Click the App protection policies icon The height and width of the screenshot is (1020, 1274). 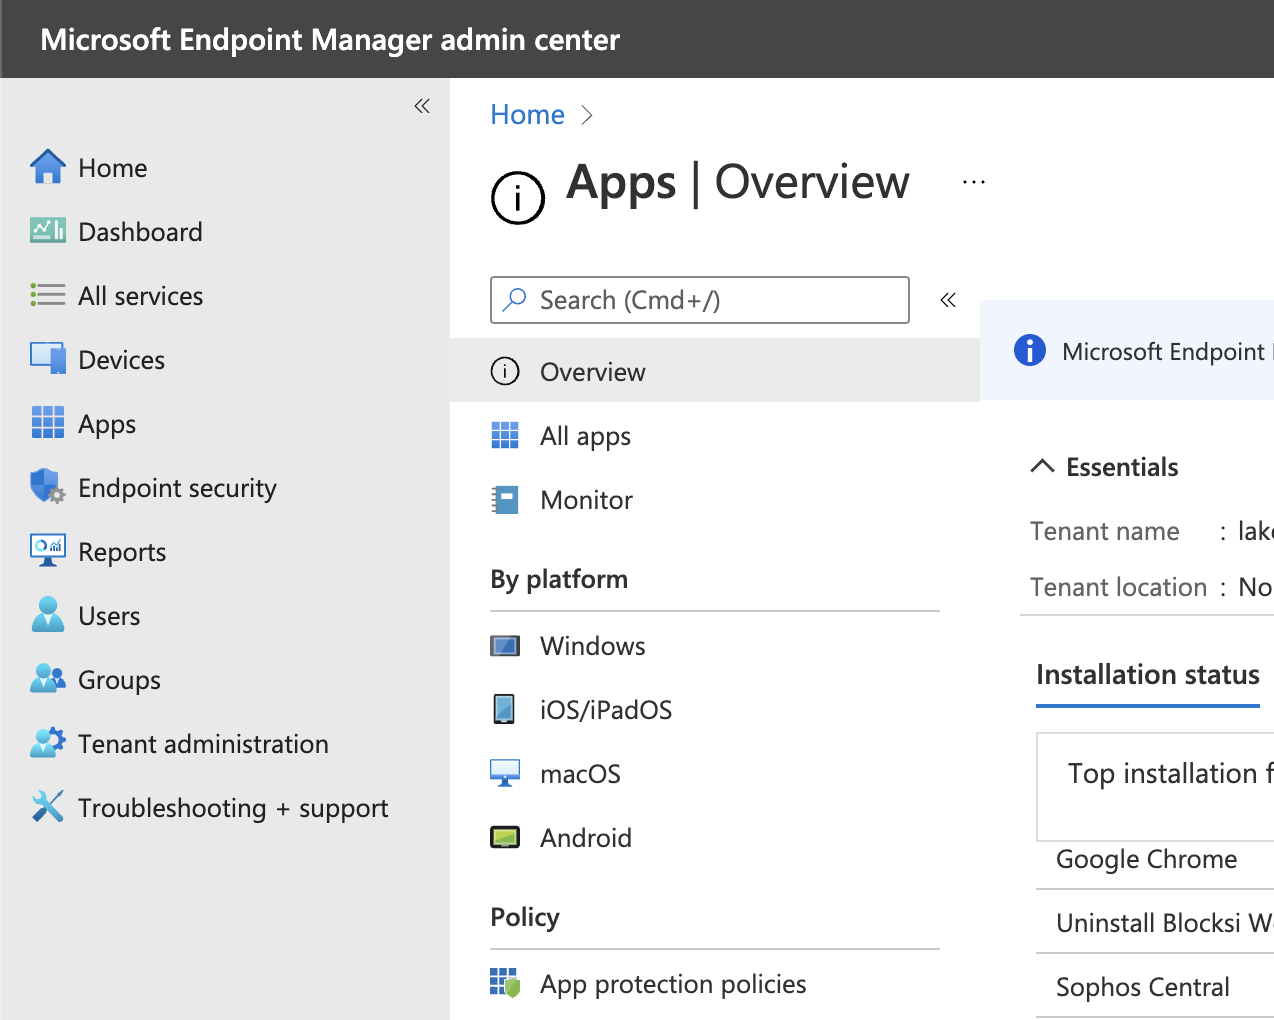tap(505, 983)
